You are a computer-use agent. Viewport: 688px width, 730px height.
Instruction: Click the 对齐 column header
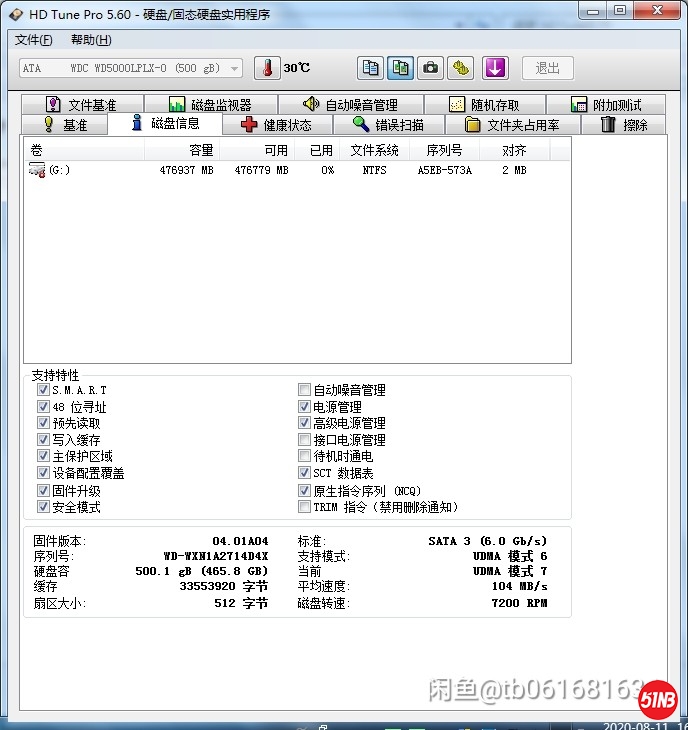[514, 150]
